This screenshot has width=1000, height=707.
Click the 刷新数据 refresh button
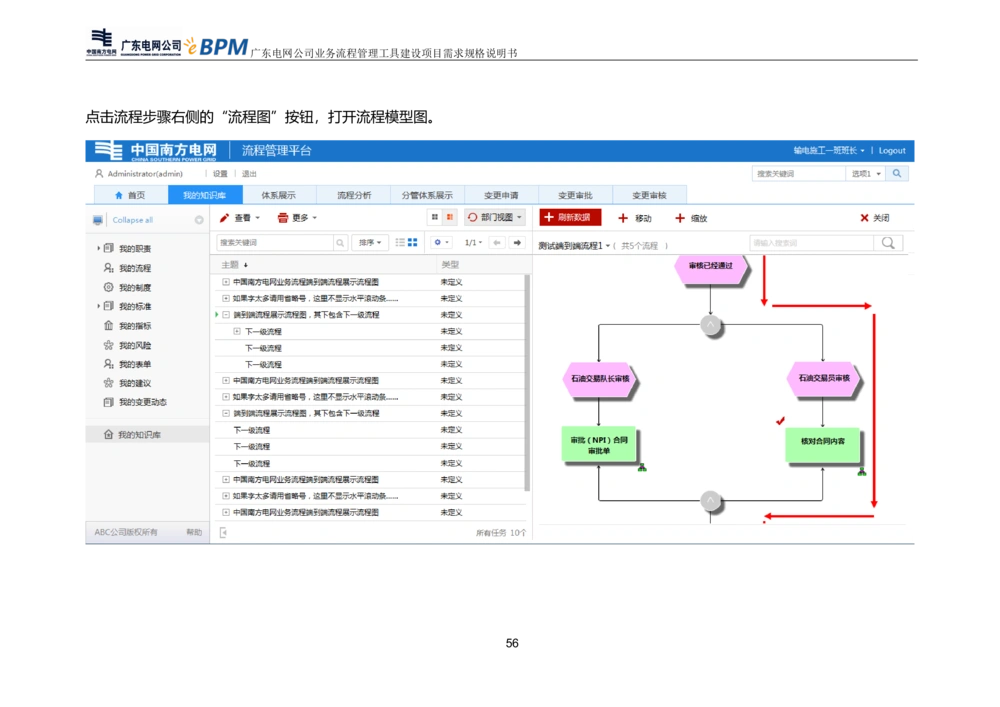click(x=570, y=217)
